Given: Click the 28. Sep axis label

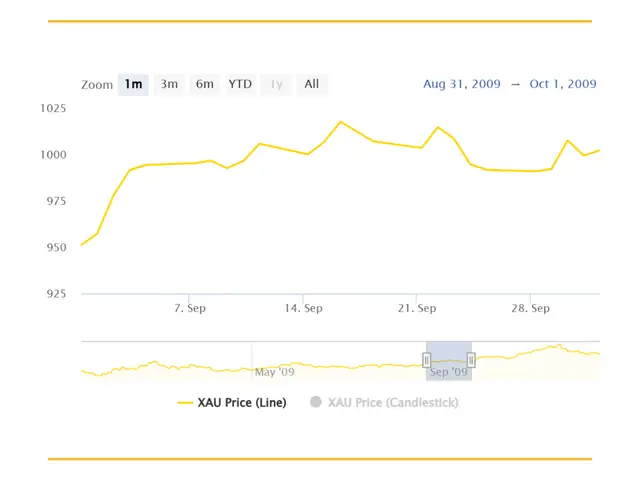Looking at the screenshot, I should pyautogui.click(x=530, y=308).
